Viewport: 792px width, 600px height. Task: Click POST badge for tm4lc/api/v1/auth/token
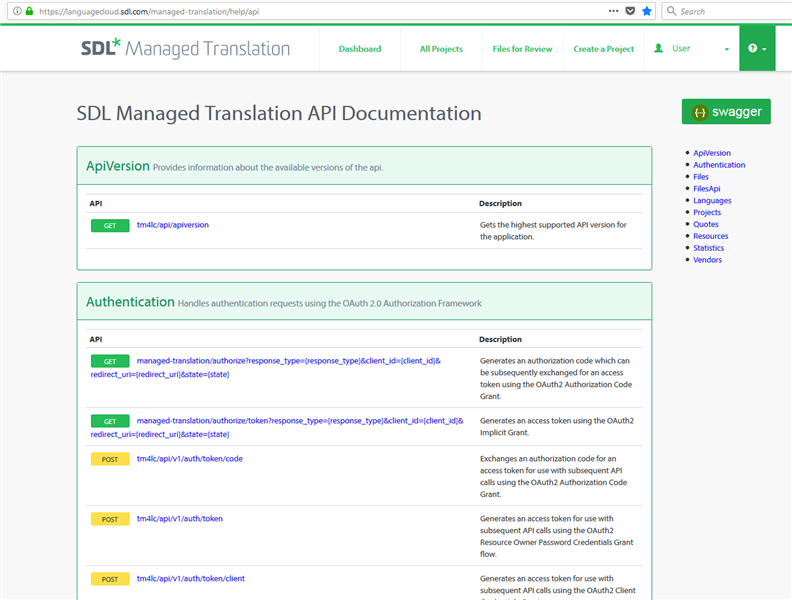[110, 519]
